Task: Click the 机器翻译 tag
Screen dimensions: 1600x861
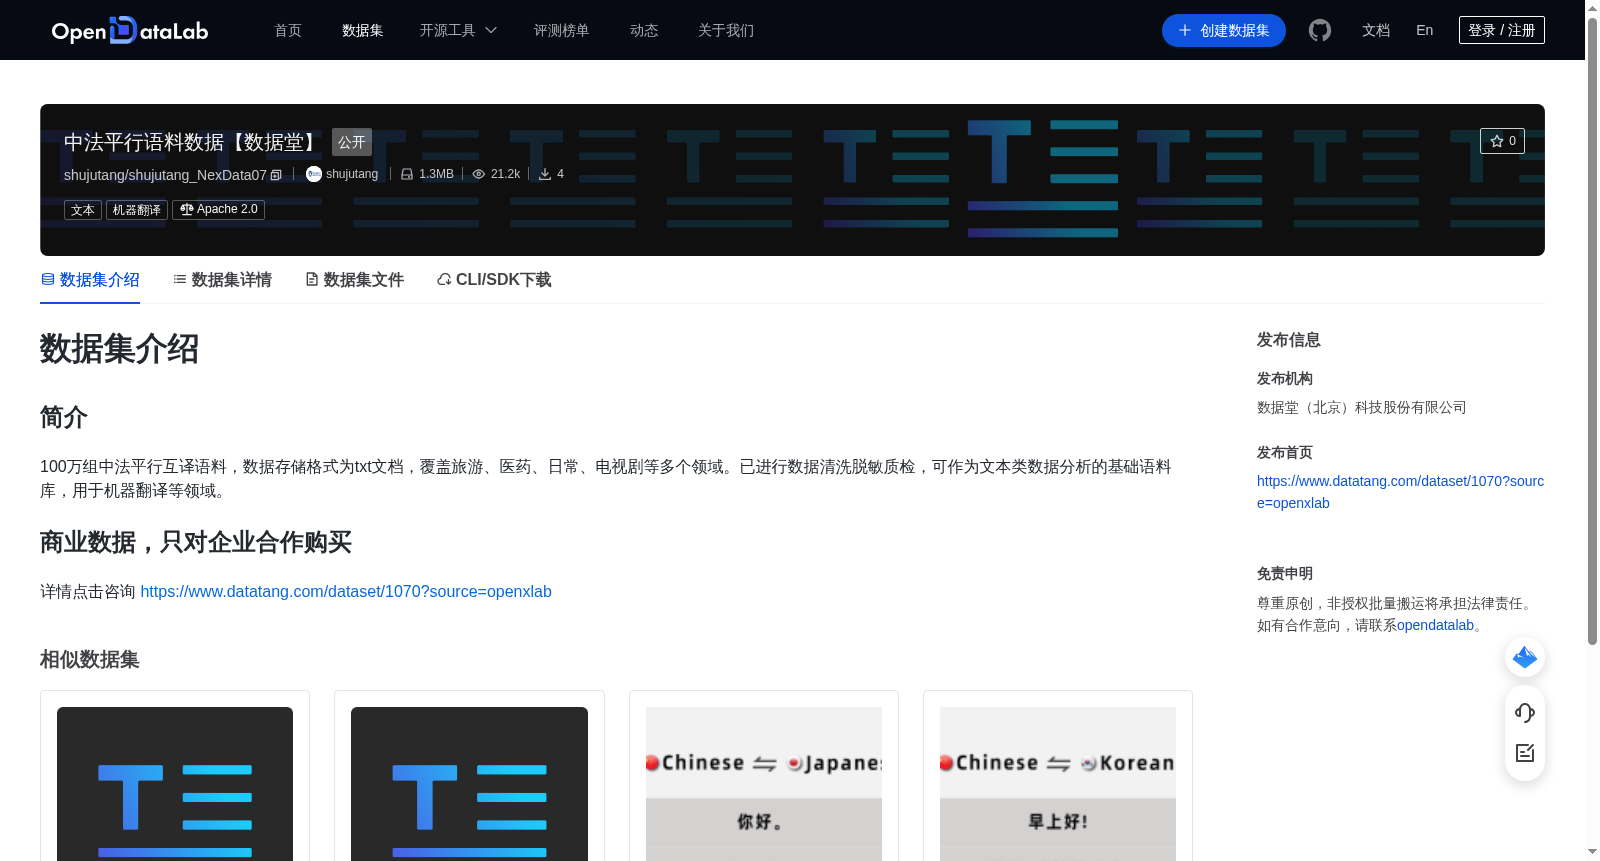Action: pos(137,210)
